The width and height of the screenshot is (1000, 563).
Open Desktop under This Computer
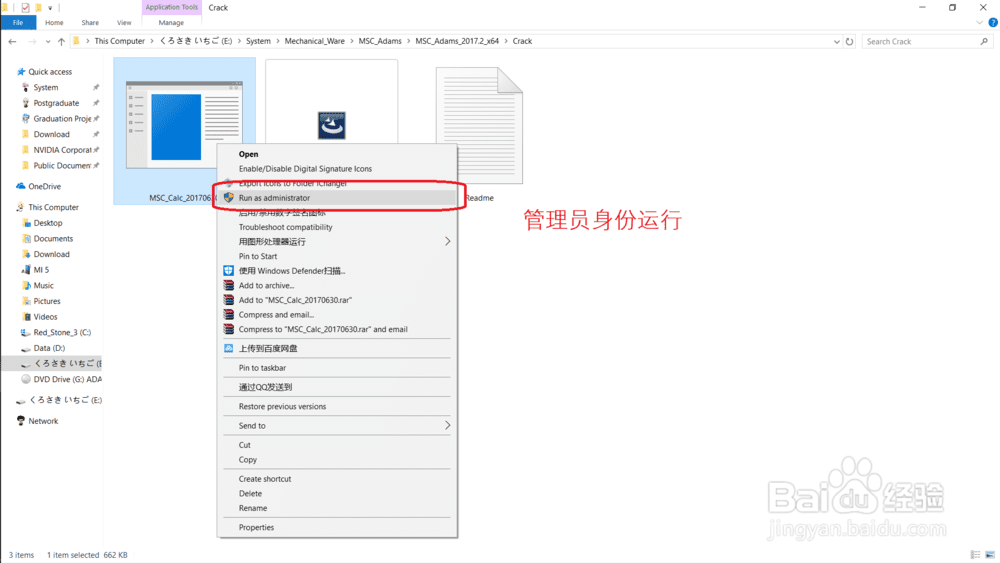(48, 223)
